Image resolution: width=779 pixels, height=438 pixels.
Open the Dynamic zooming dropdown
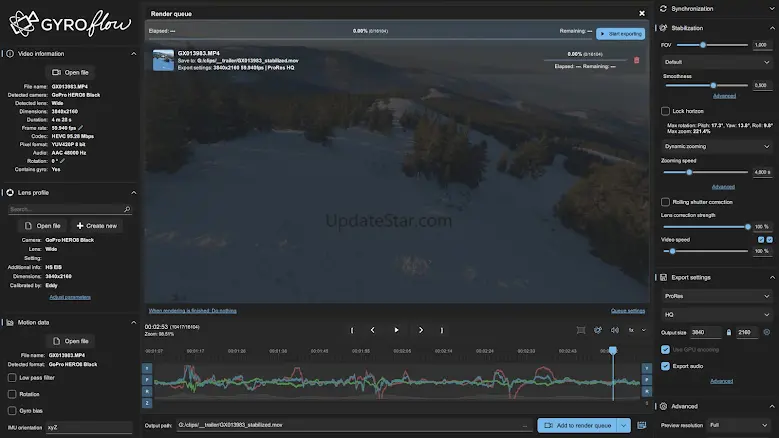click(x=716, y=146)
